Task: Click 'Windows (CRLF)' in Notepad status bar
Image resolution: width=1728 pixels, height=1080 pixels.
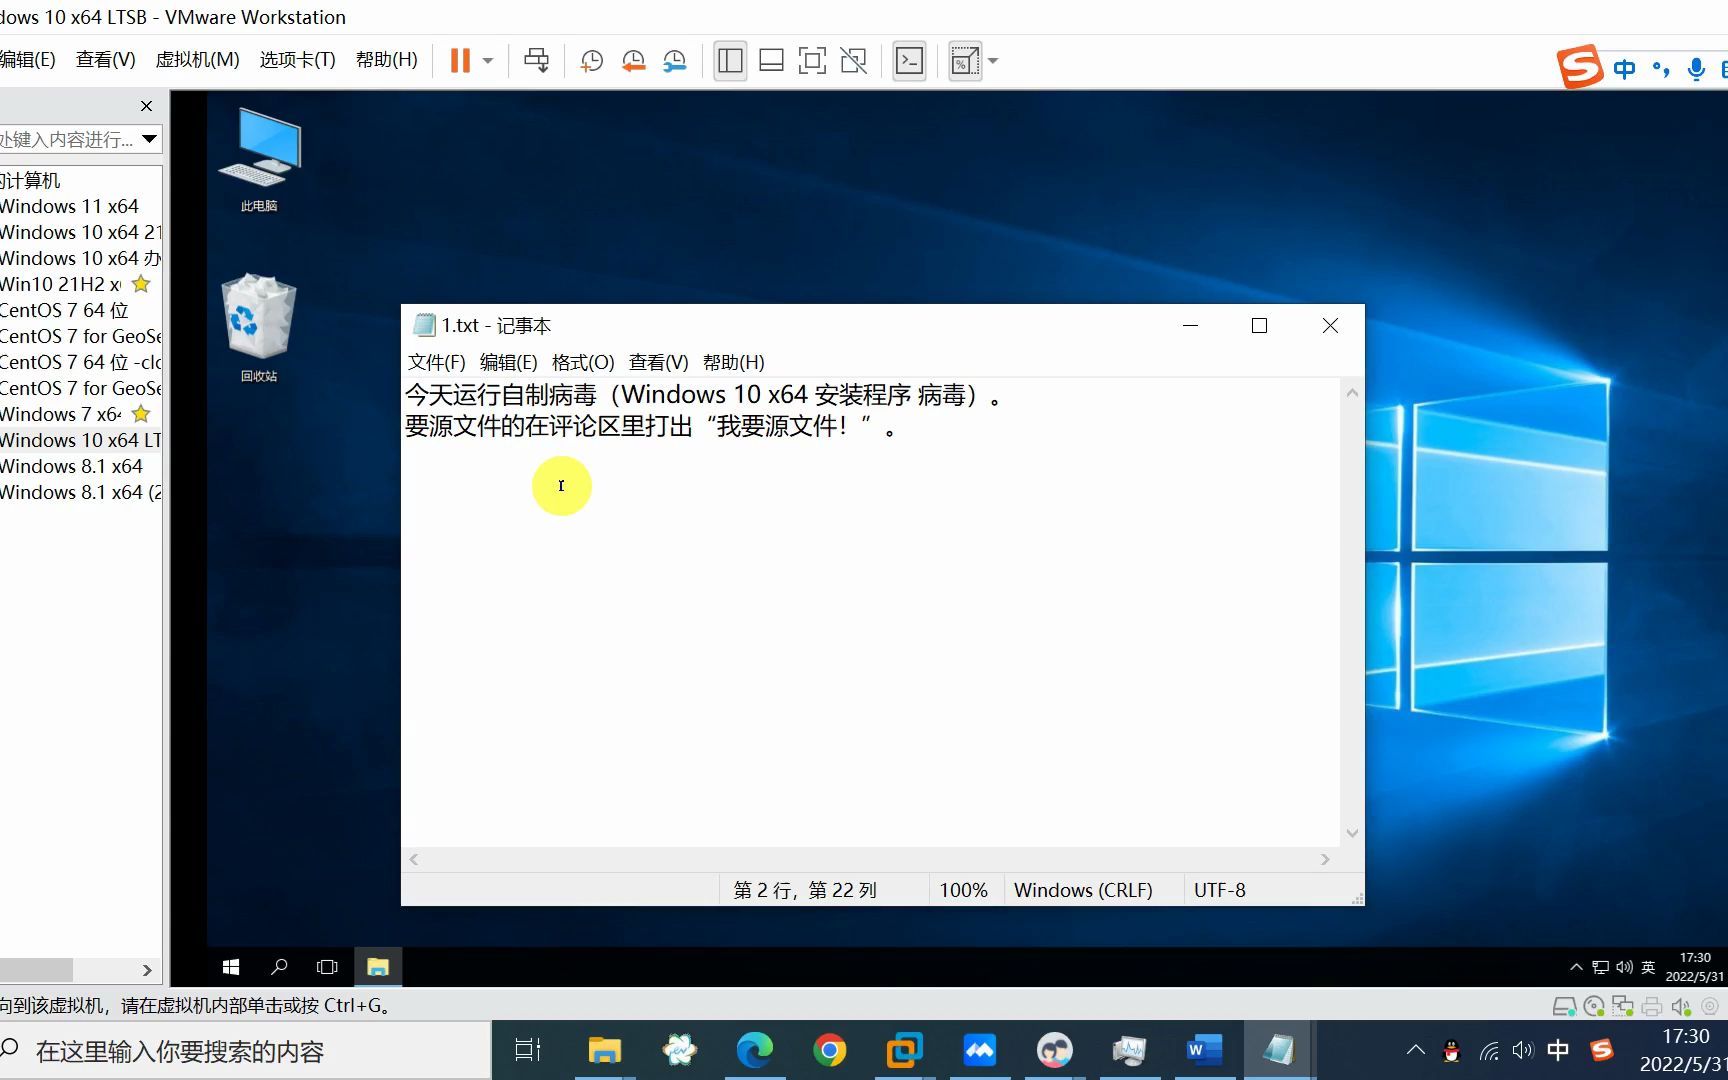Action: pyautogui.click(x=1083, y=890)
